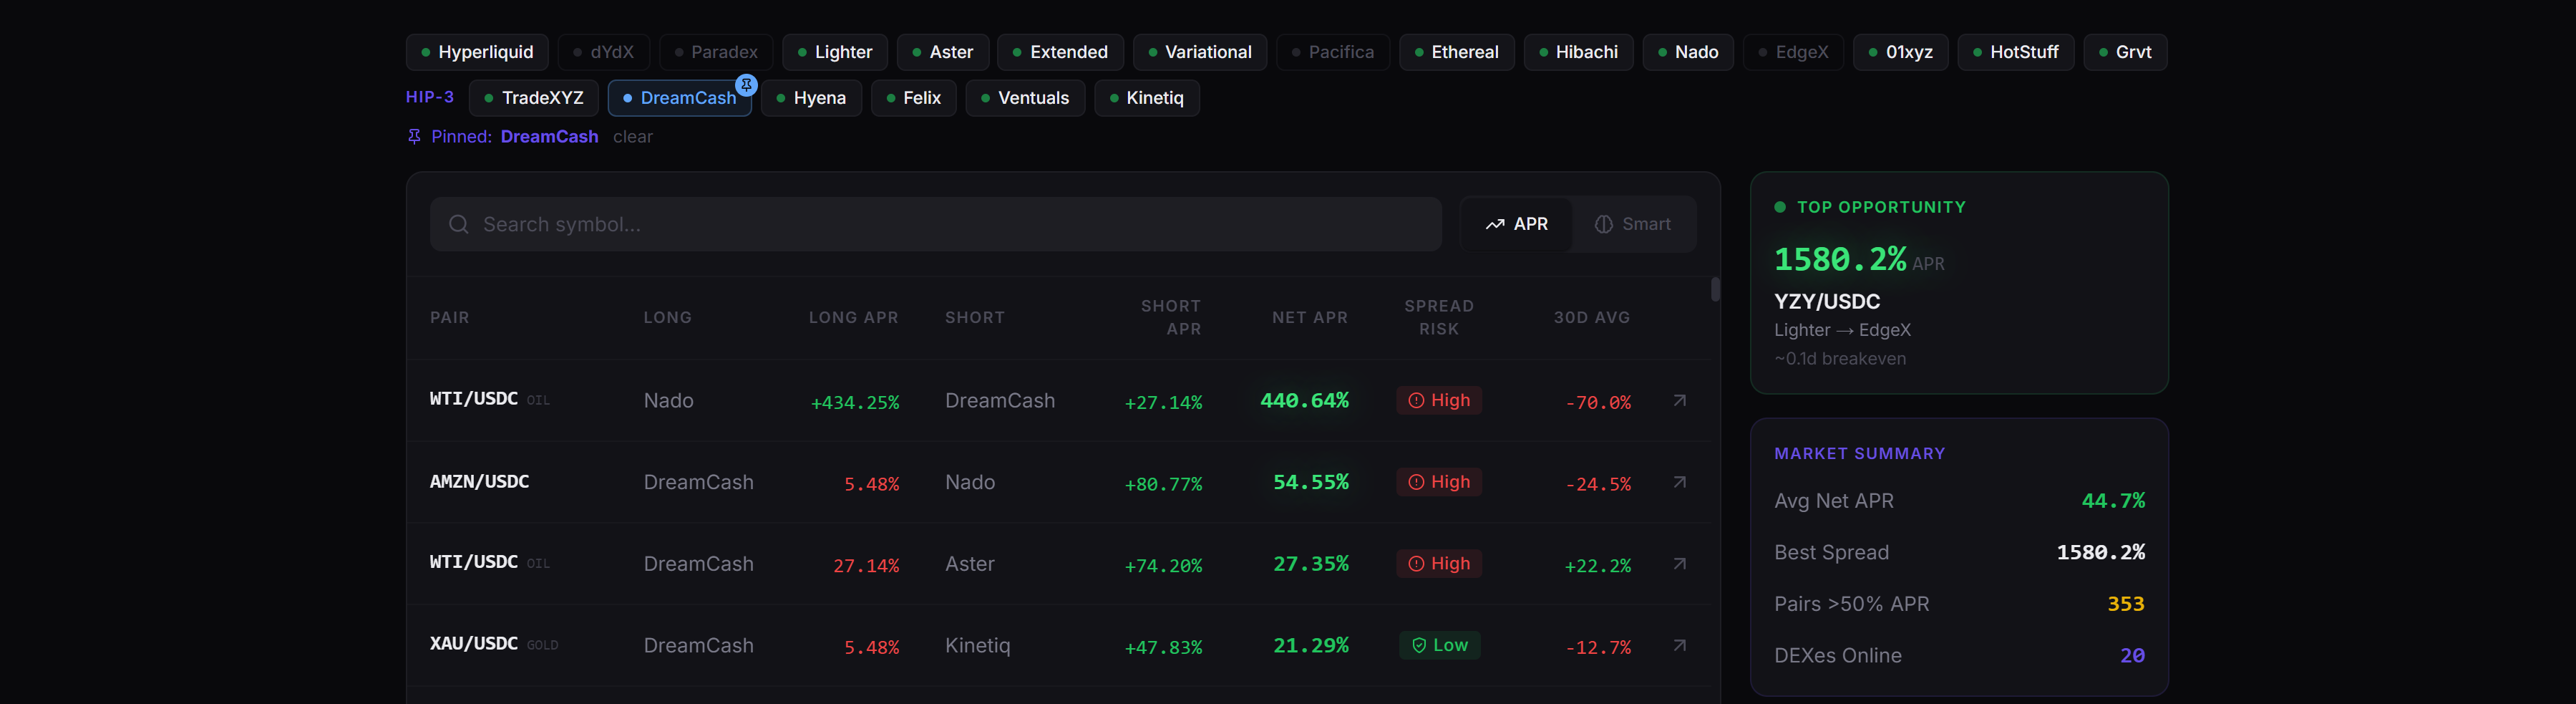Click the 54.55% net APR value

[1311, 482]
